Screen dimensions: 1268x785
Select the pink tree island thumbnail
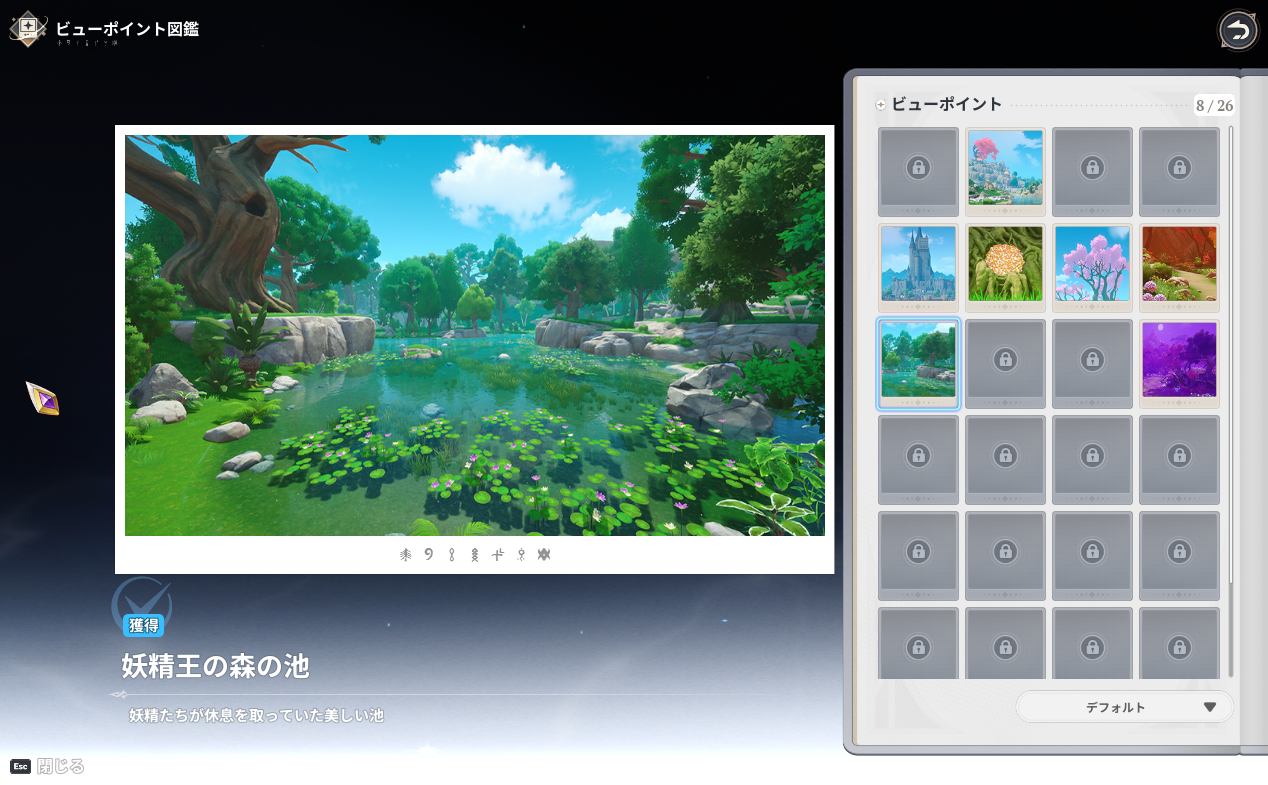point(1005,168)
